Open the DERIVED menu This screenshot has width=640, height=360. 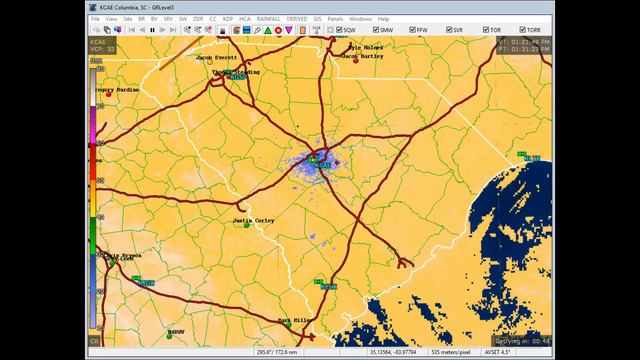tap(297, 19)
